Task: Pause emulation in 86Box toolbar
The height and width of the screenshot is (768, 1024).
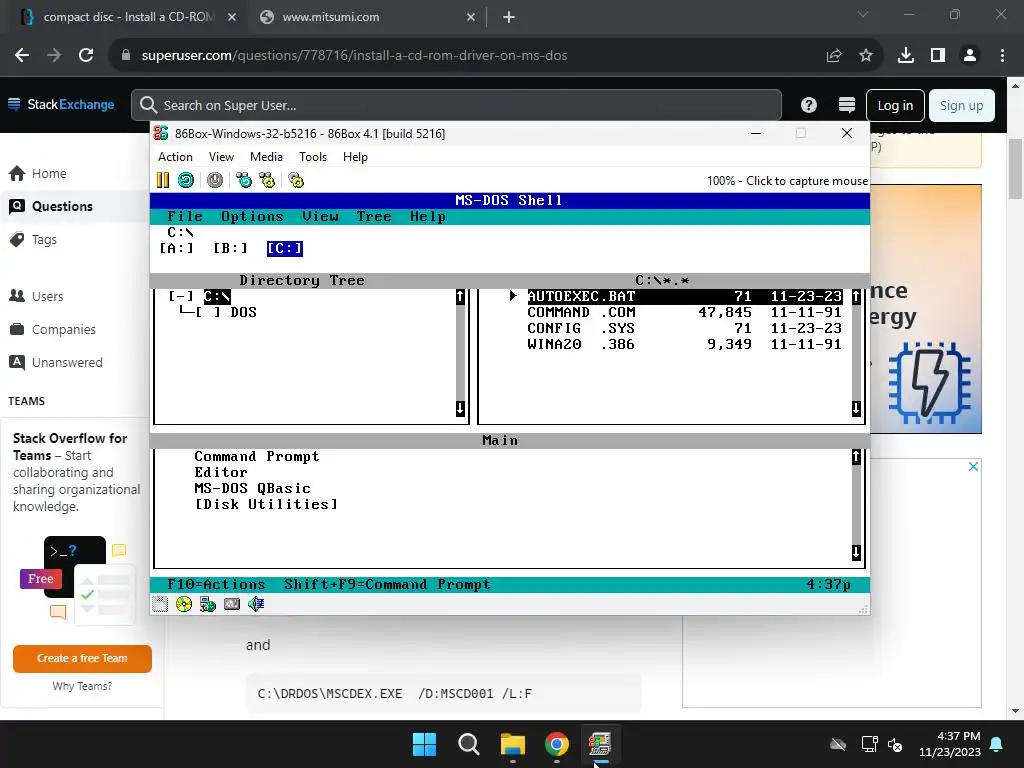Action: pos(163,180)
